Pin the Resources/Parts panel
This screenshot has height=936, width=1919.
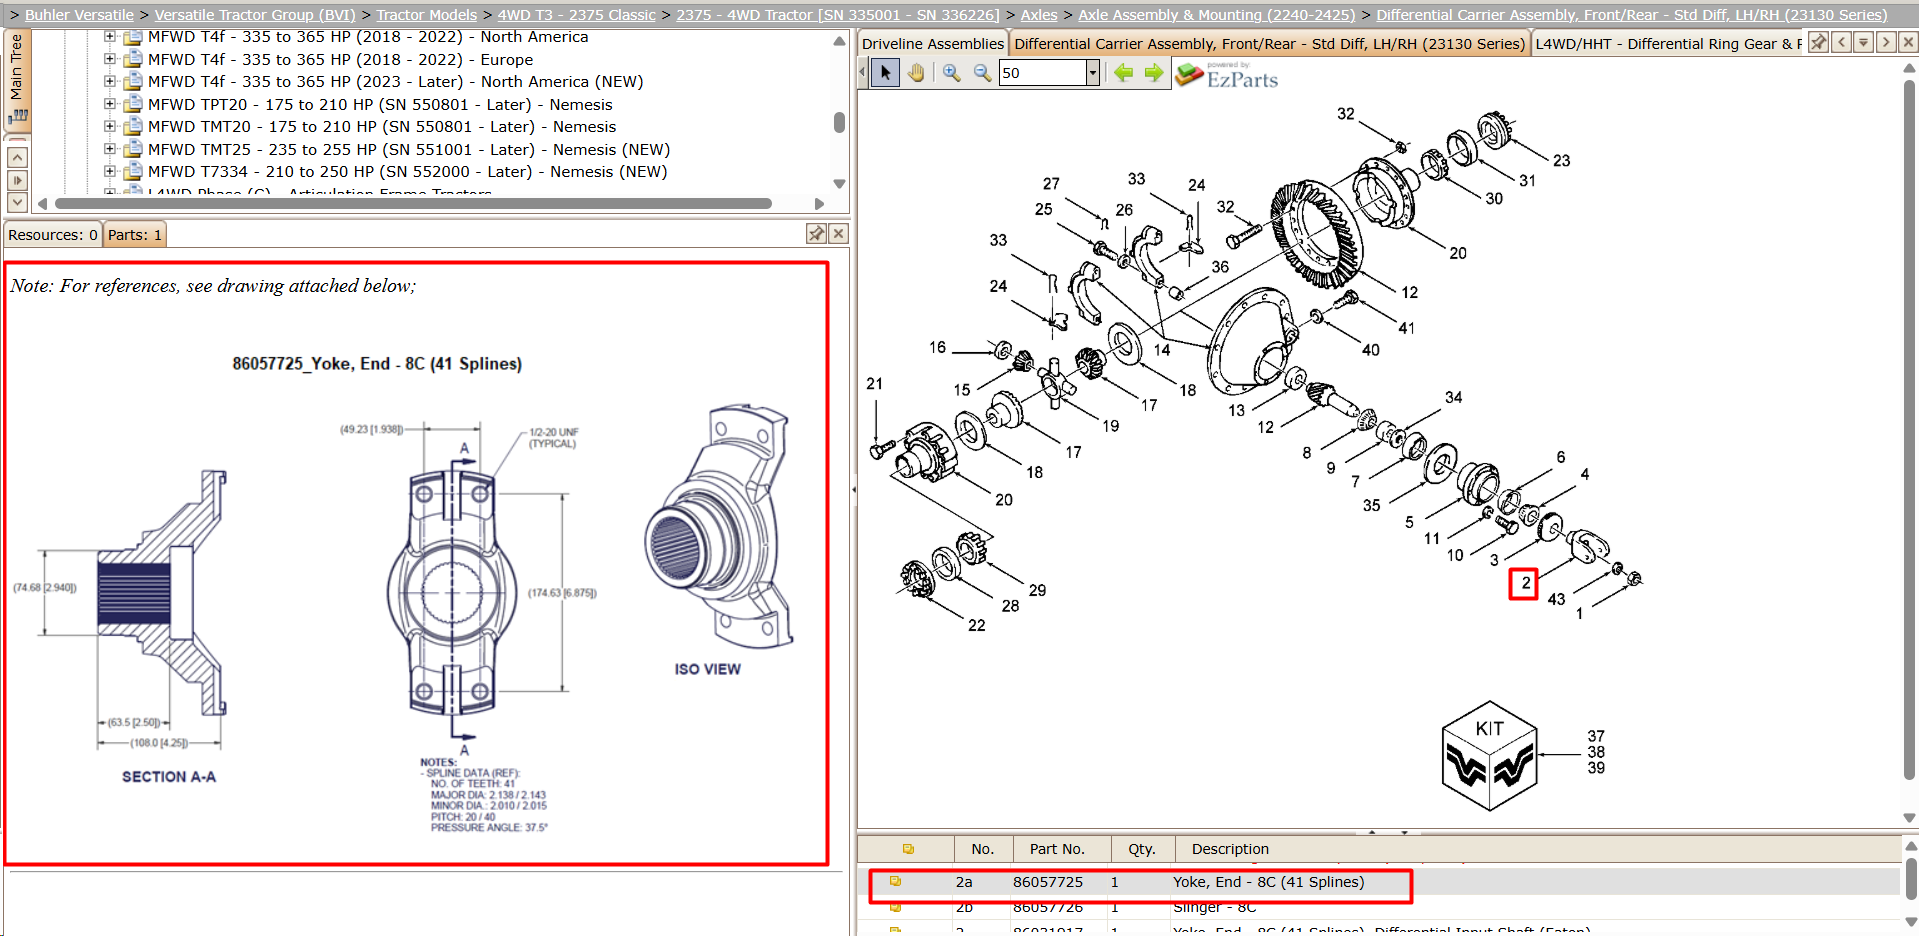pyautogui.click(x=816, y=233)
